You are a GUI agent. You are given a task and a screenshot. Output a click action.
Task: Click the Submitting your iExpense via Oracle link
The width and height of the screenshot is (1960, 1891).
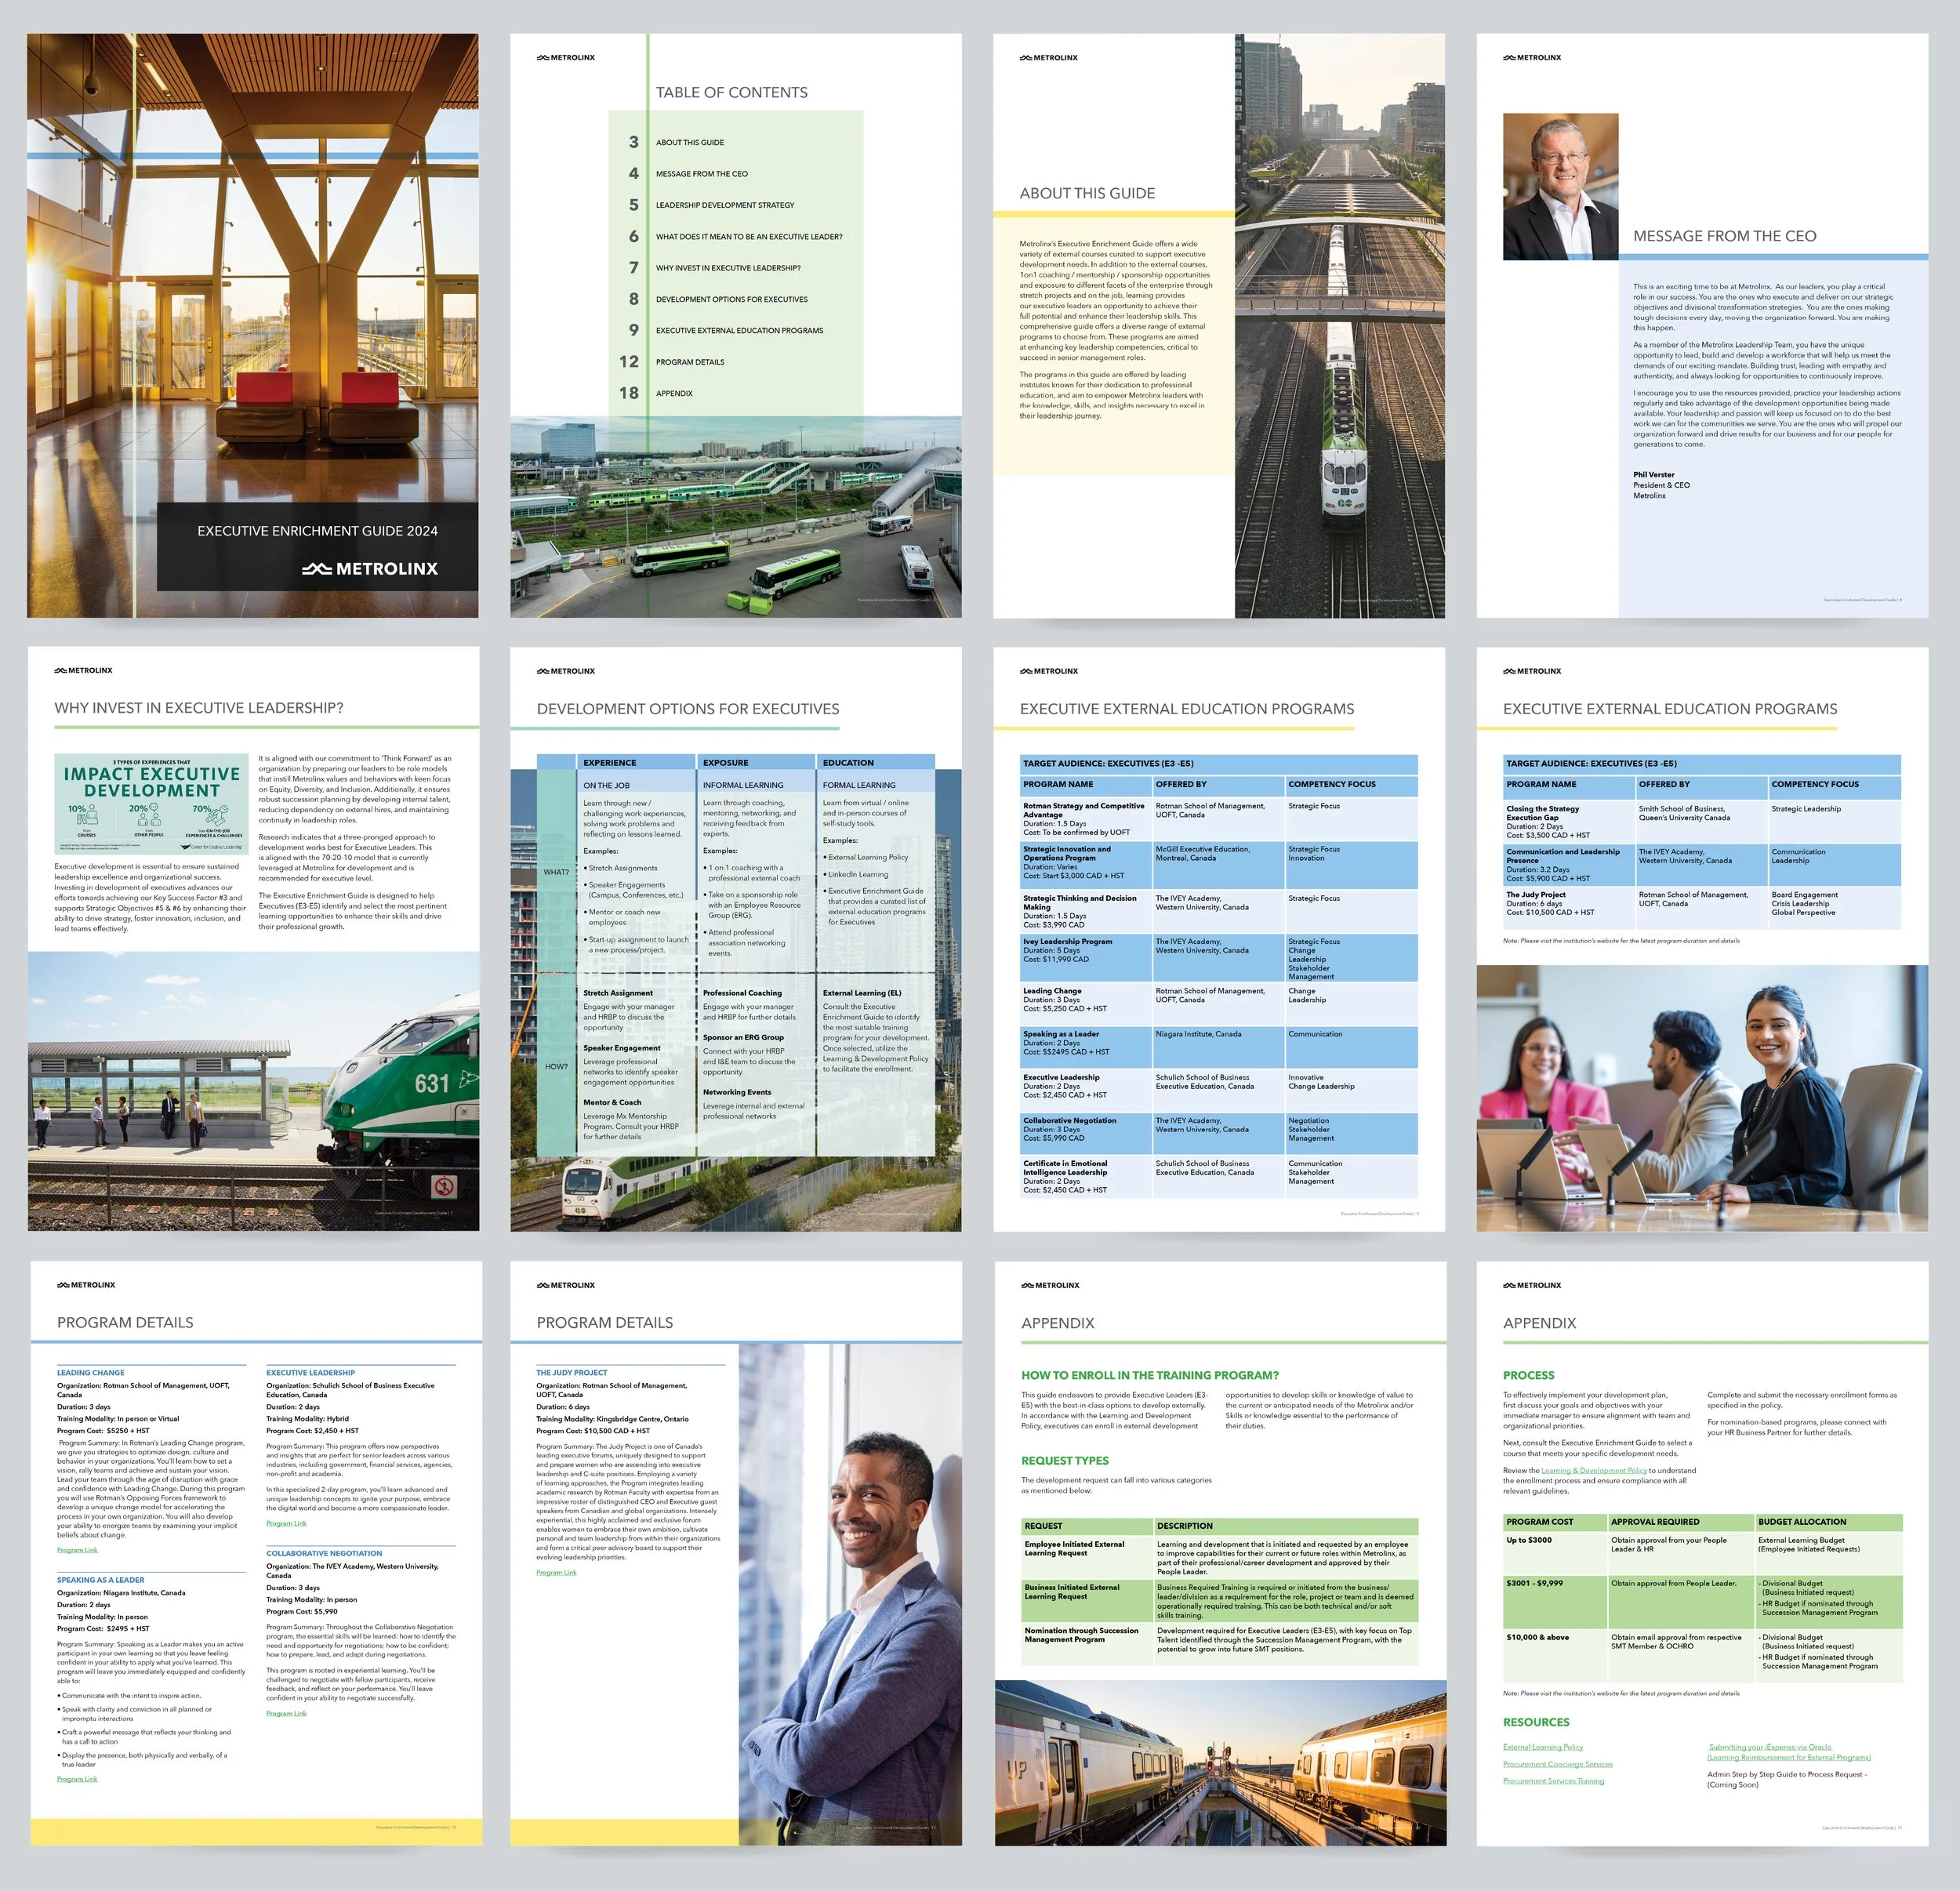pyautogui.click(x=1770, y=1747)
